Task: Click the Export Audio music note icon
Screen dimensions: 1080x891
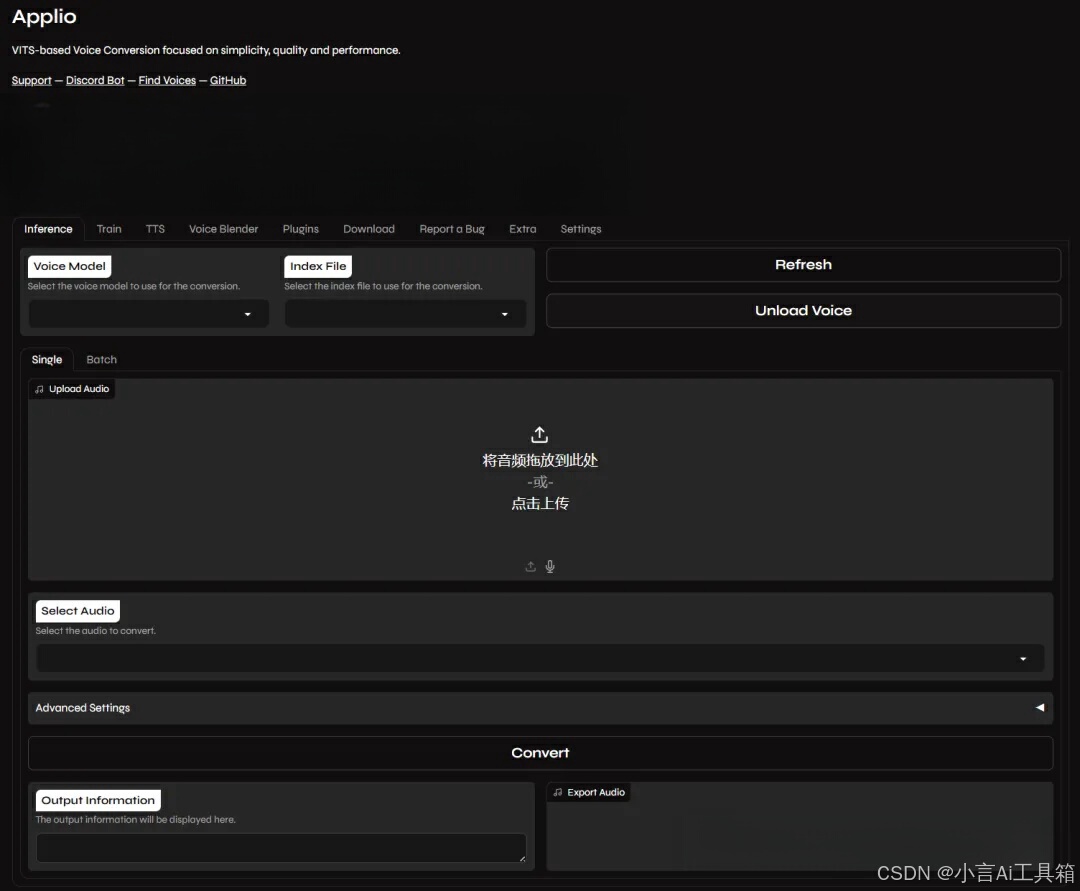Action: tap(558, 793)
